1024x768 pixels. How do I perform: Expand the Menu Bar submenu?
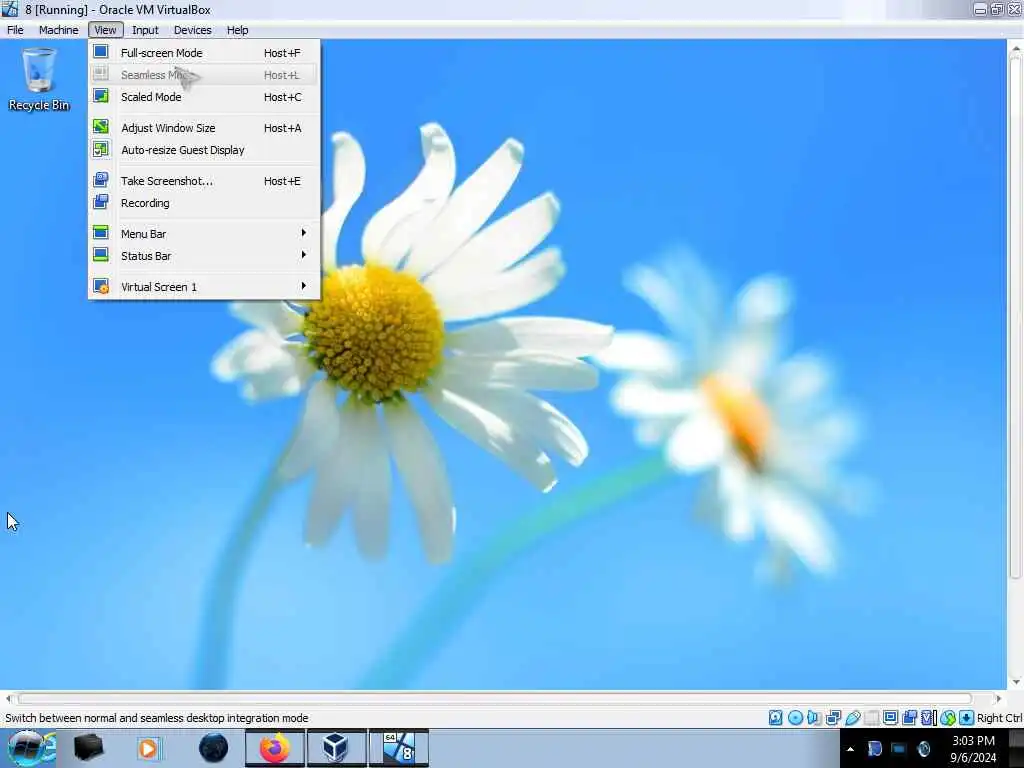(x=204, y=234)
